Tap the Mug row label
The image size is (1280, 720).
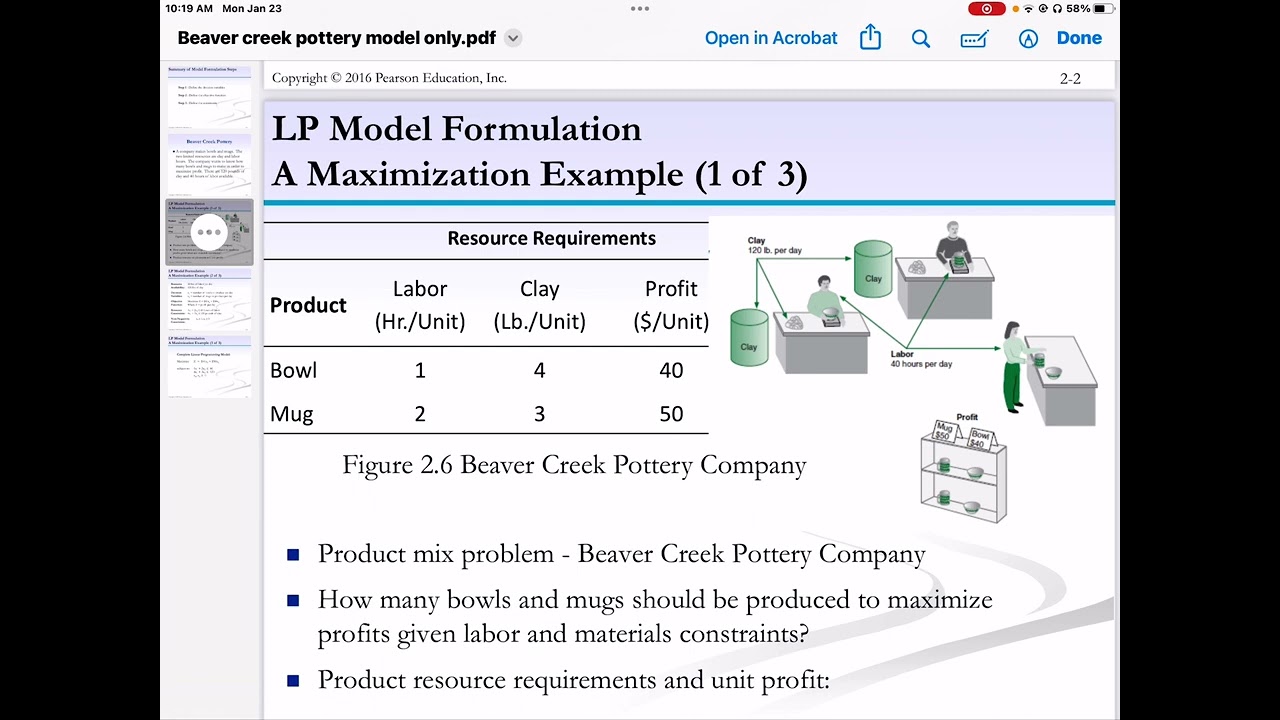(291, 414)
